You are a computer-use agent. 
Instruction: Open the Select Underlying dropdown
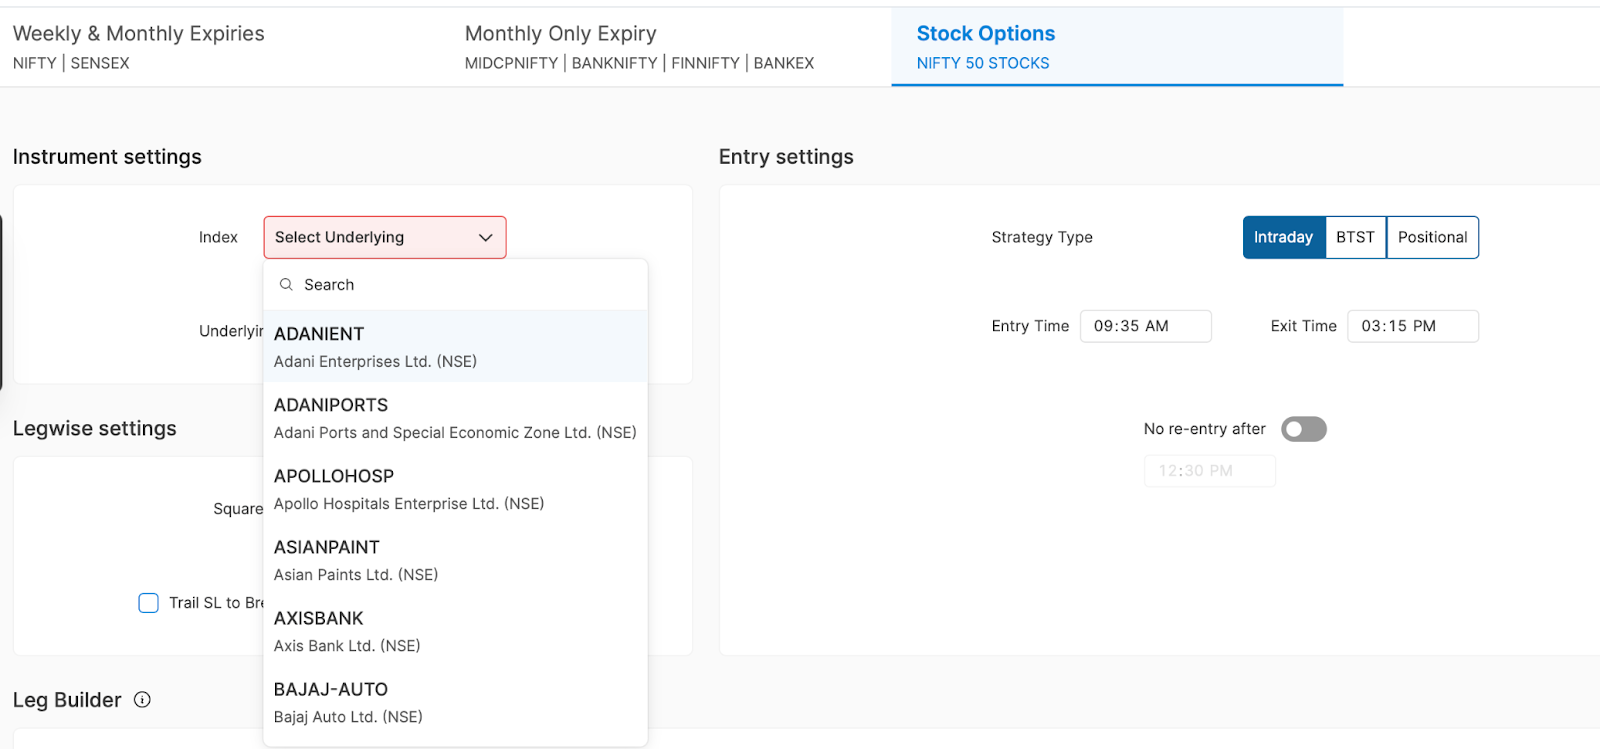(385, 237)
